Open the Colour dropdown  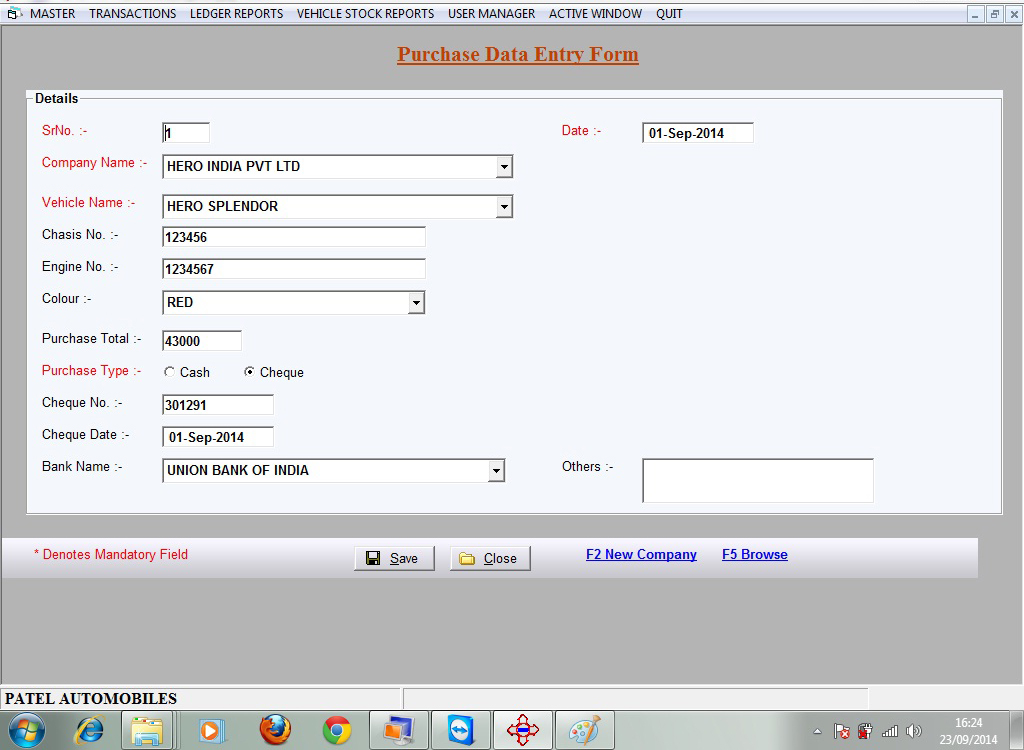pyautogui.click(x=416, y=301)
